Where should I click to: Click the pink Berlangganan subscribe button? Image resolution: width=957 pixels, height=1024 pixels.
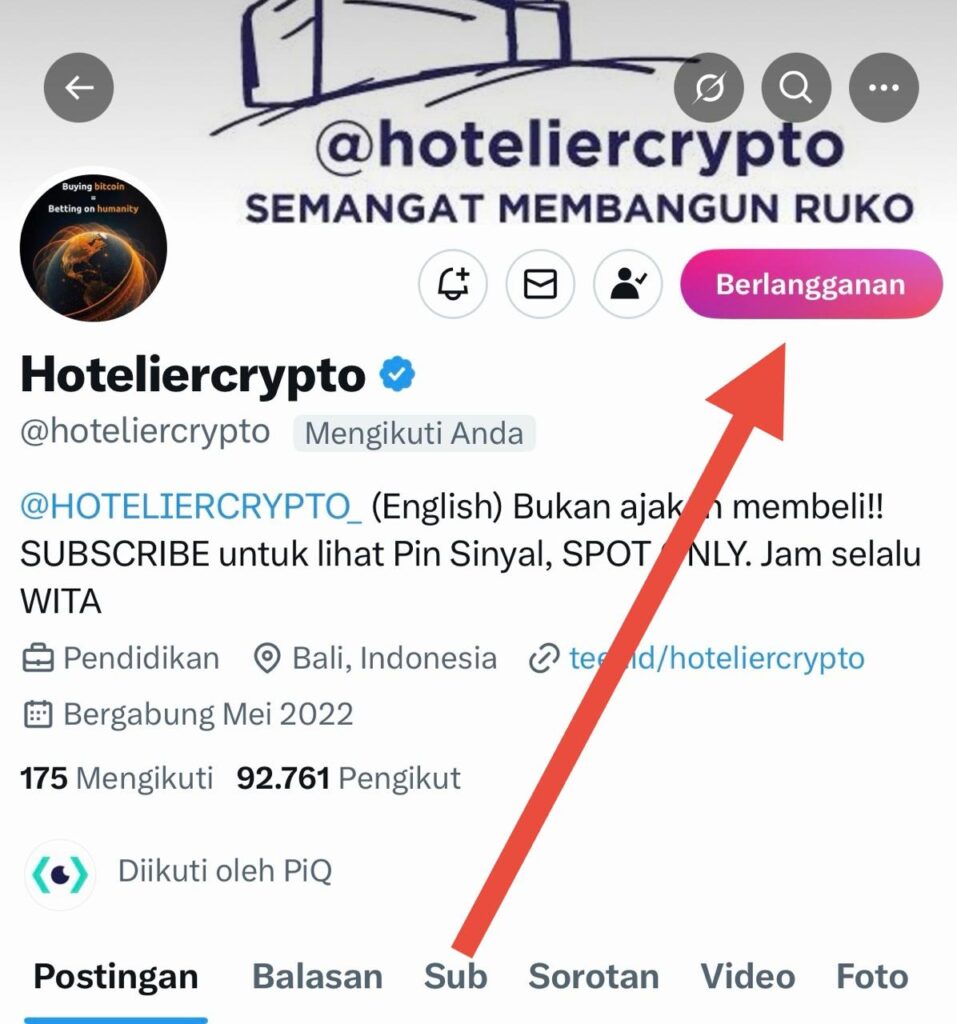(x=811, y=284)
